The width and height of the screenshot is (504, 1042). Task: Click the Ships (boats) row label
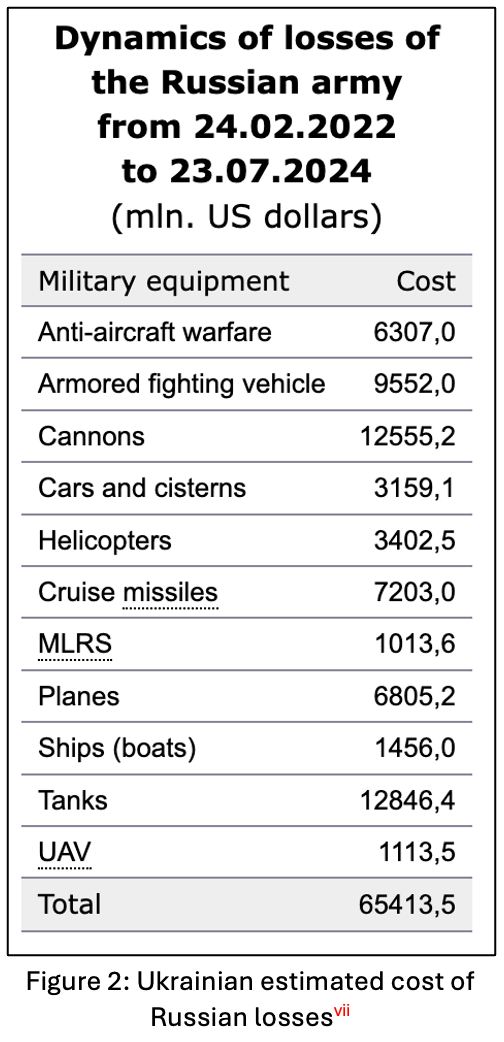point(117,748)
